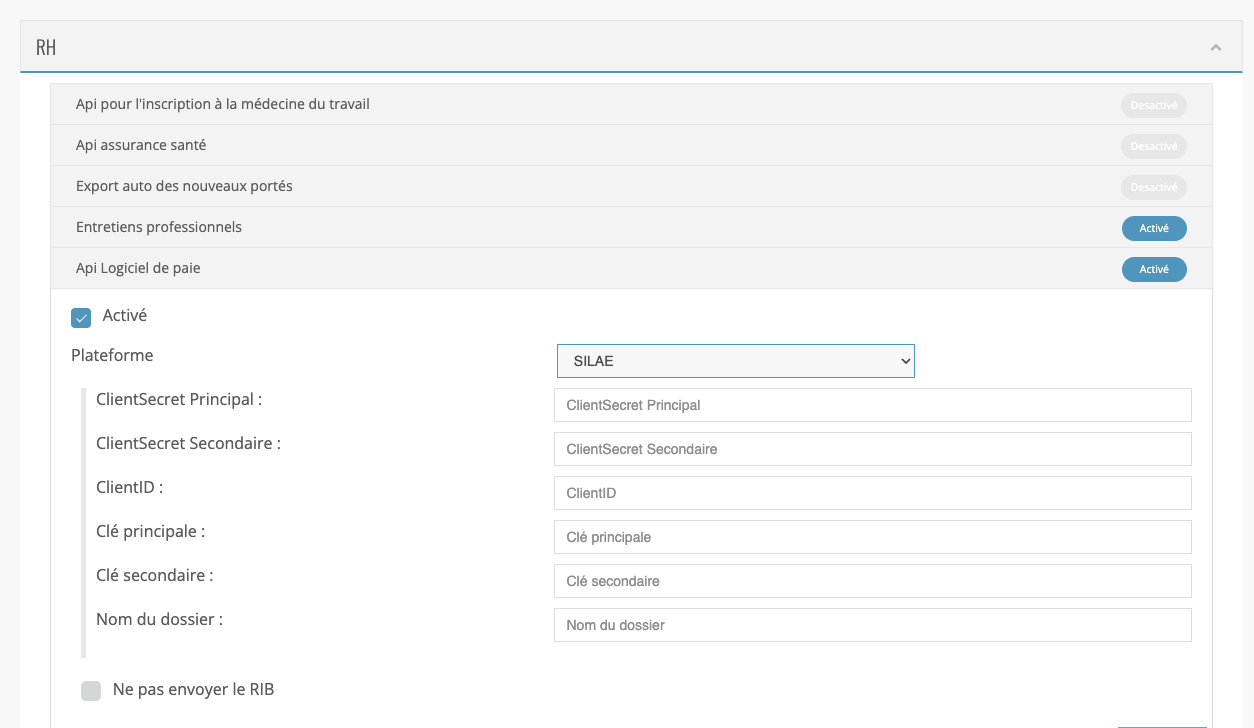Image resolution: width=1254 pixels, height=728 pixels.
Task: Click the Nom du dossier field
Action: 872,625
